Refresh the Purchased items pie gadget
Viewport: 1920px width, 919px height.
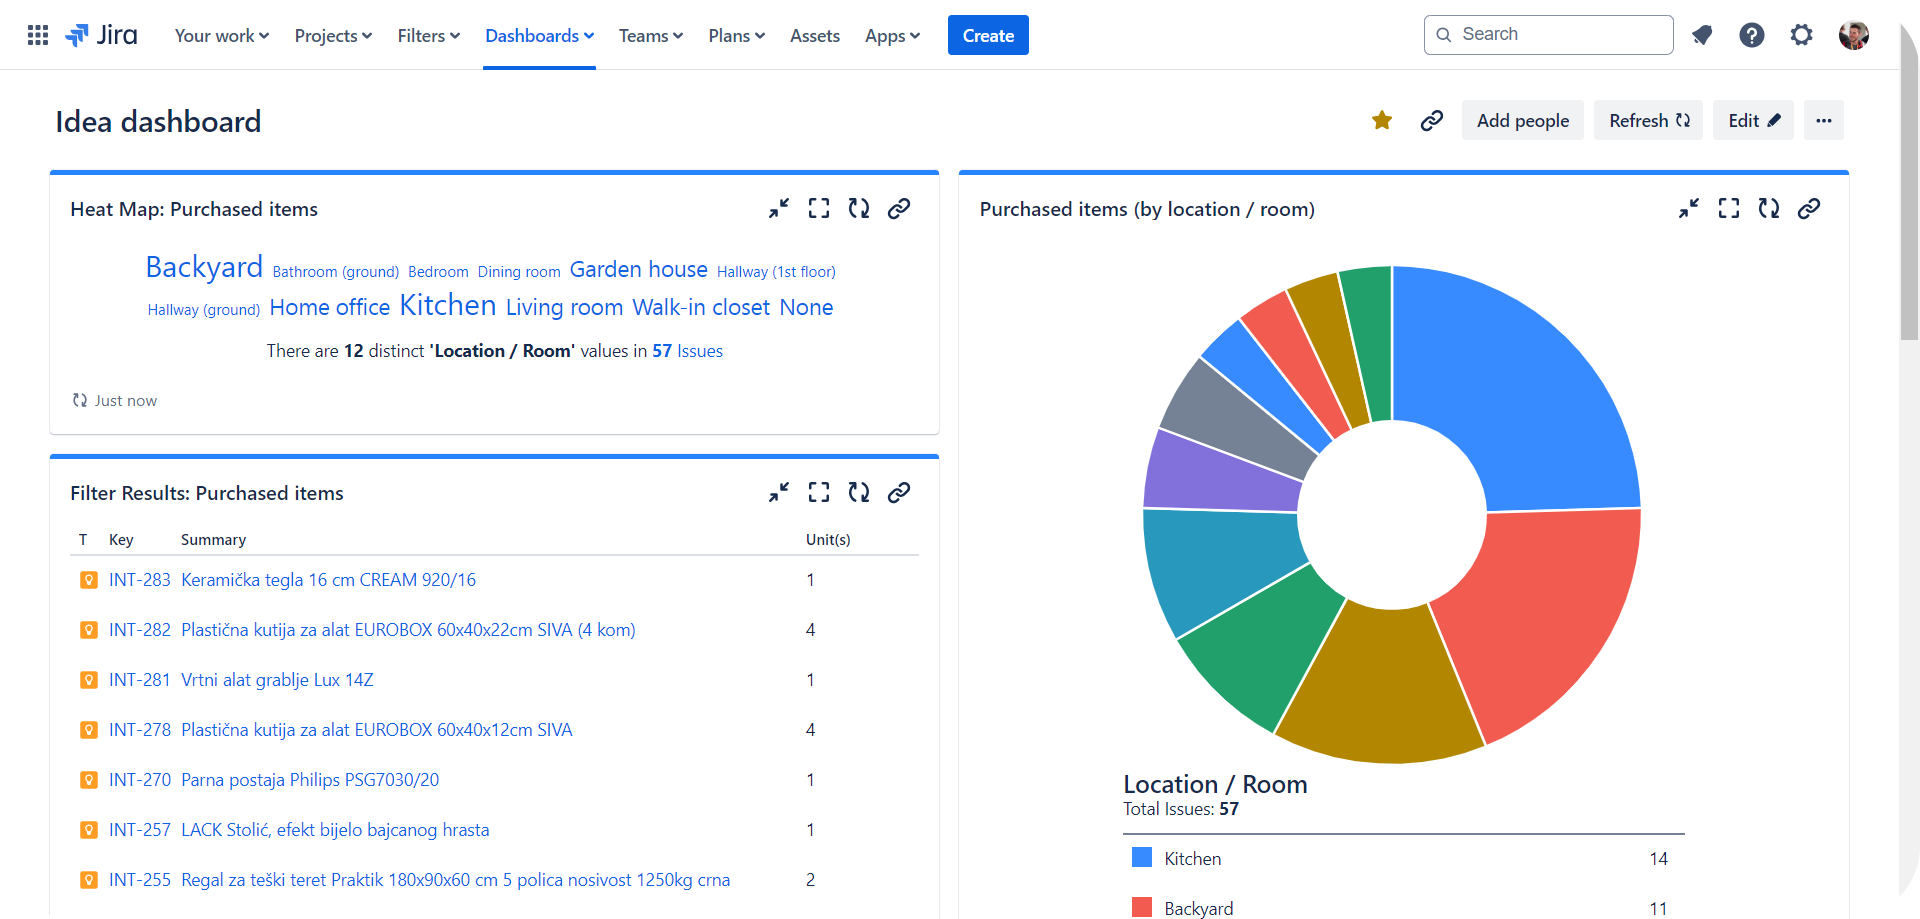click(1769, 208)
